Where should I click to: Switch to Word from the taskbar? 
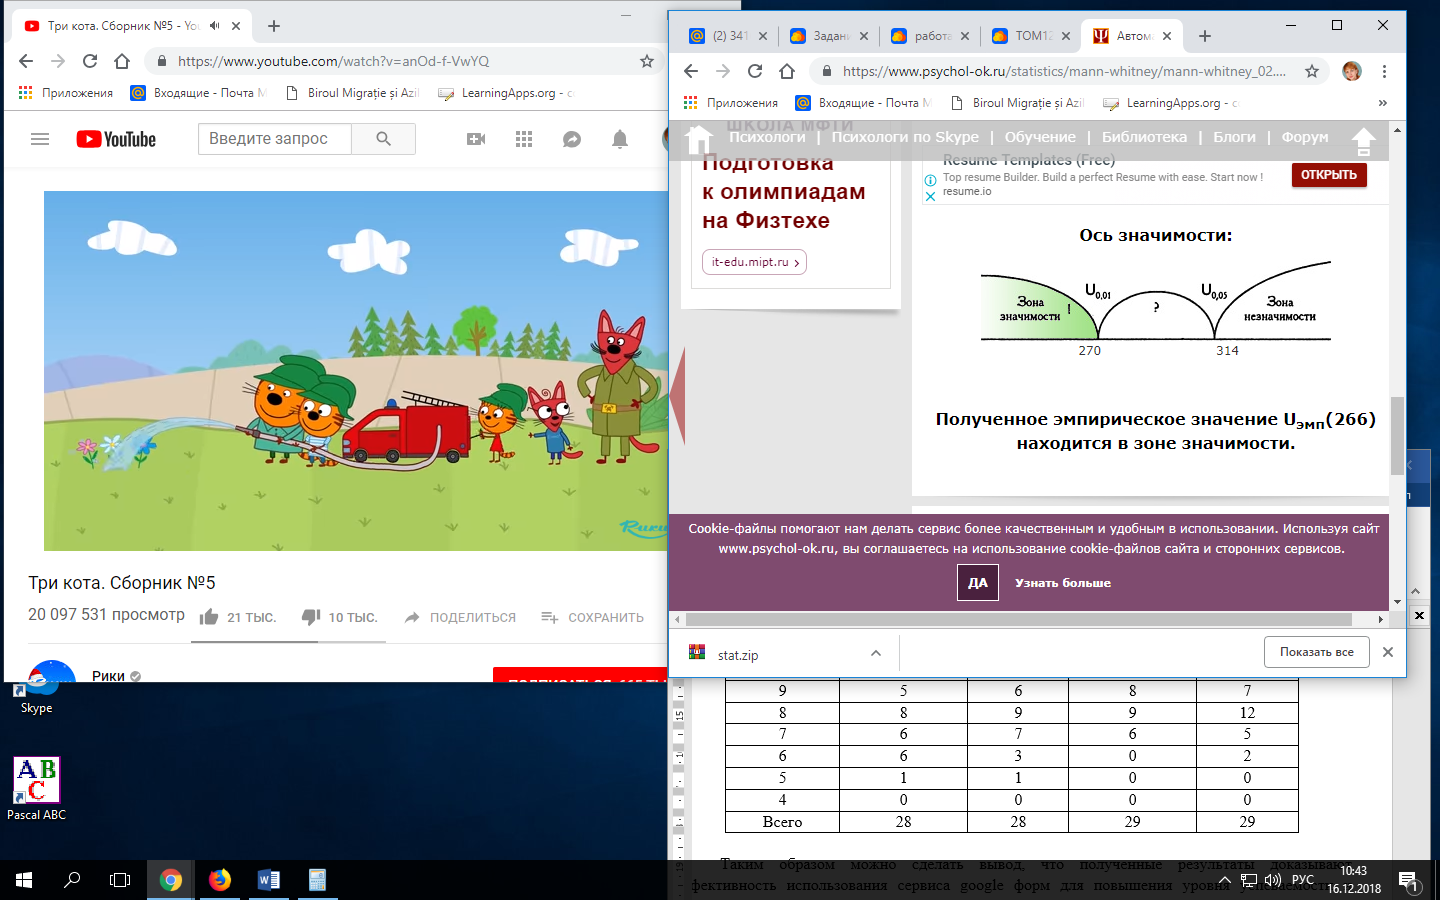pos(268,880)
